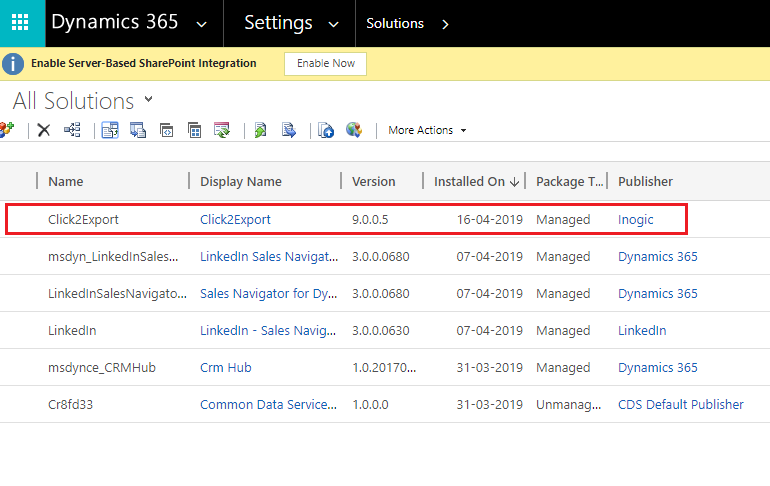Open the app launcher waffle grid
This screenshot has width=770, height=486.
tap(20, 23)
